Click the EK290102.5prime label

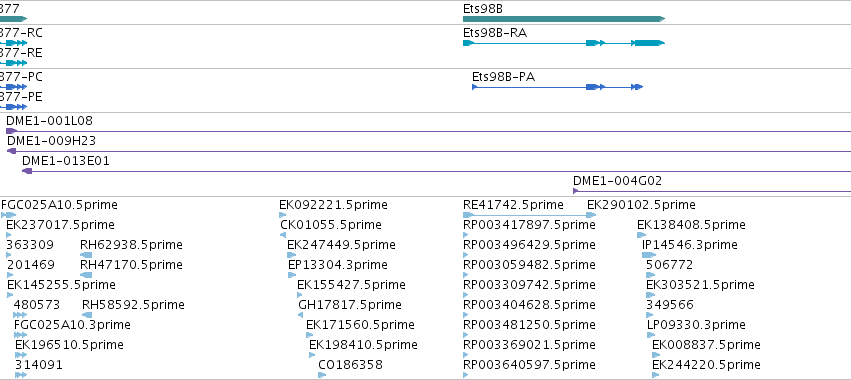641,205
